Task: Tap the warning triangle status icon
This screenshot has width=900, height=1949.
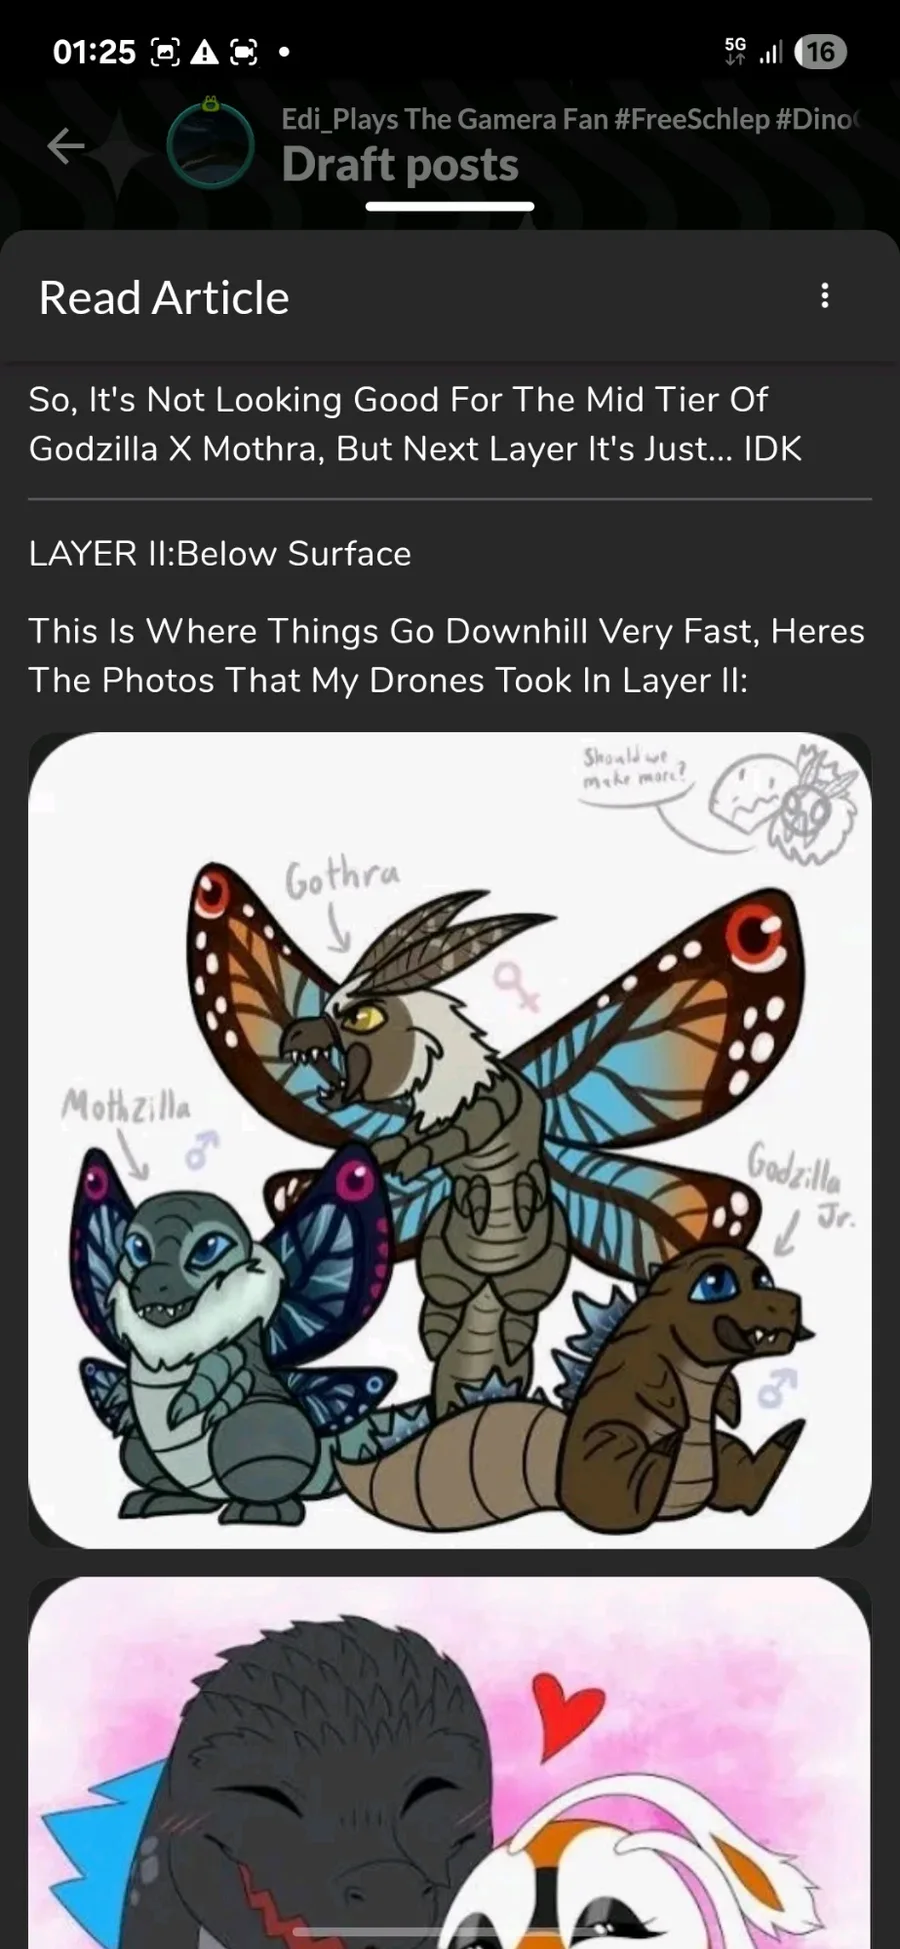Action: click(204, 52)
